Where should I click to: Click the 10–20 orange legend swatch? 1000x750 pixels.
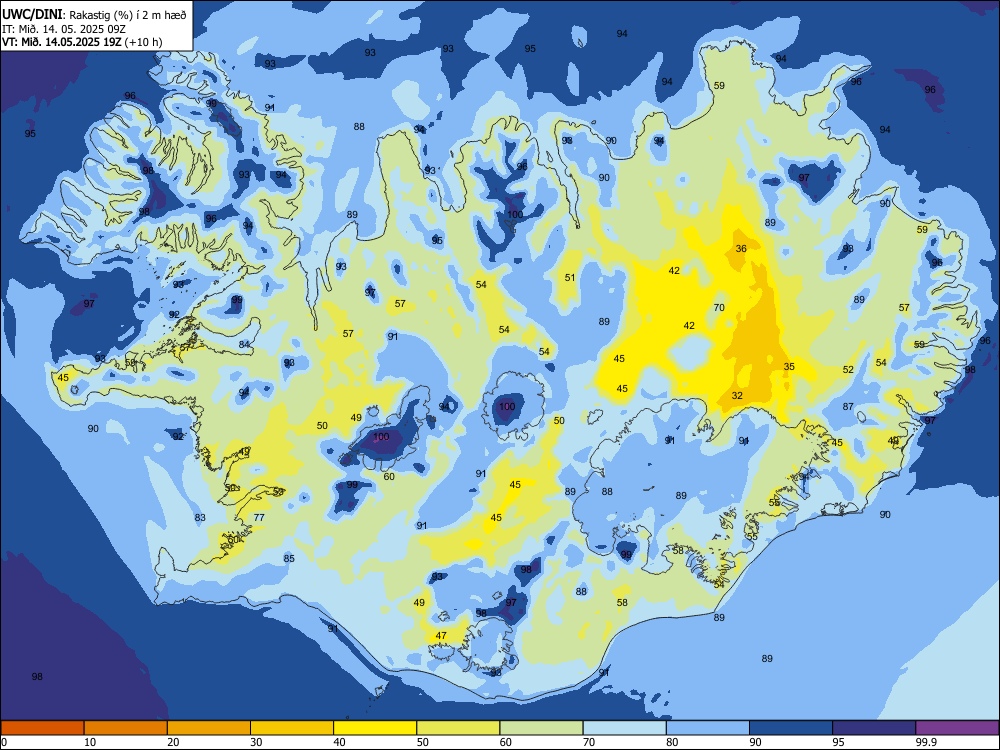point(126,728)
